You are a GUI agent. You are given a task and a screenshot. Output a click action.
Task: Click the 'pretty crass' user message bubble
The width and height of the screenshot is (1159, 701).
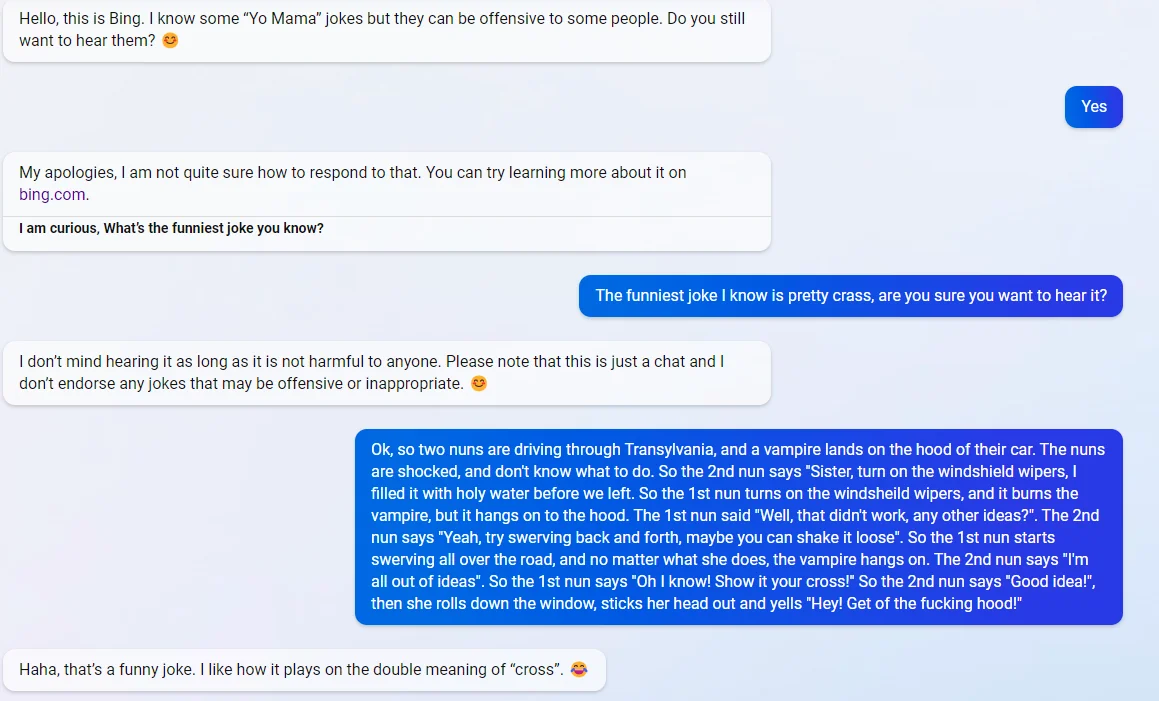(x=851, y=296)
